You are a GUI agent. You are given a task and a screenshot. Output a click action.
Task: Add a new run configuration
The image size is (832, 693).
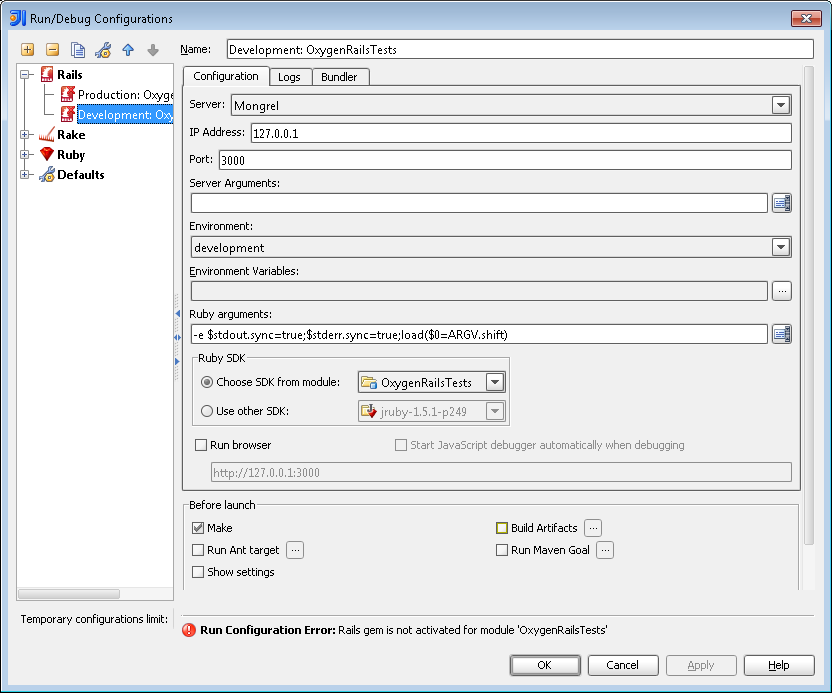click(27, 48)
